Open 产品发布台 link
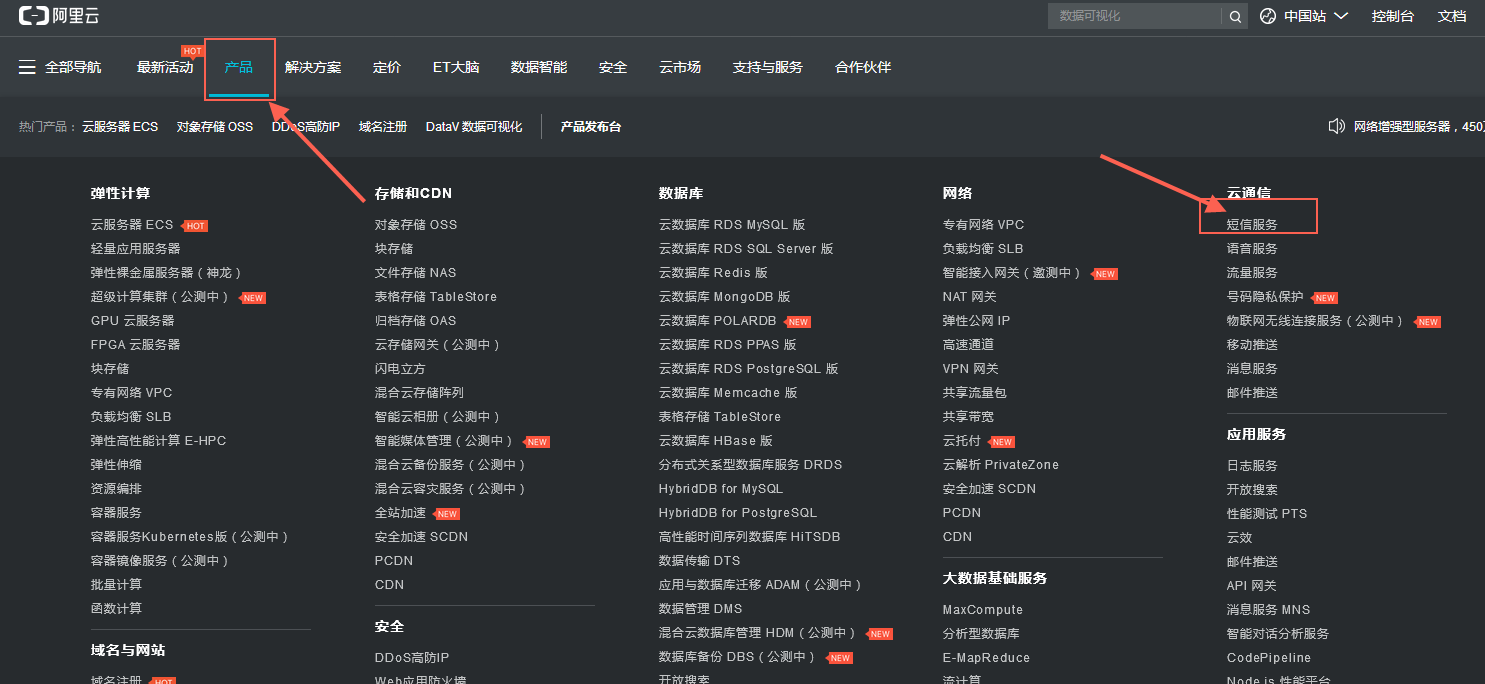Image resolution: width=1485 pixels, height=684 pixels. click(591, 127)
